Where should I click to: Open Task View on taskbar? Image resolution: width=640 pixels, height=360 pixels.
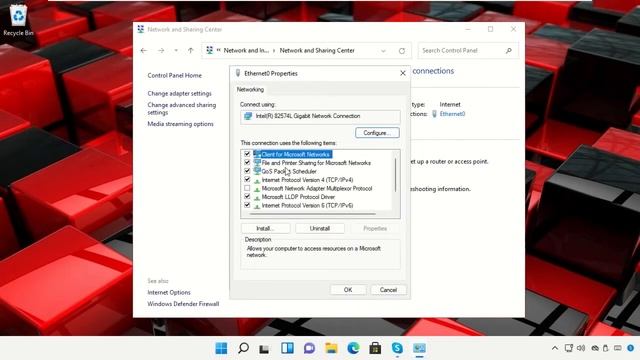264,349
